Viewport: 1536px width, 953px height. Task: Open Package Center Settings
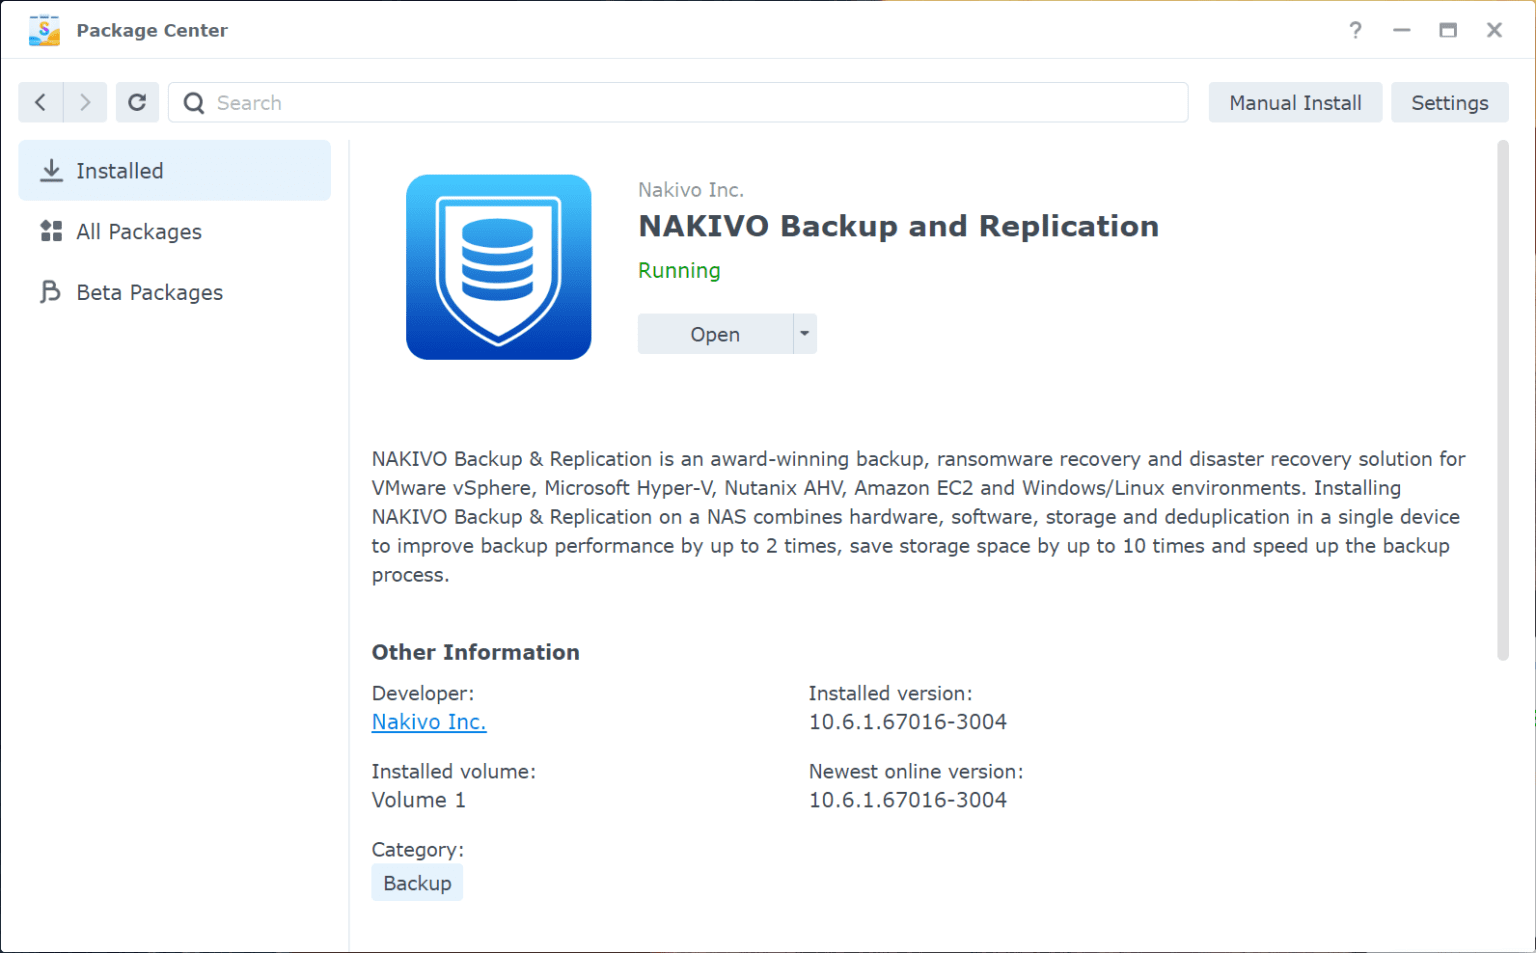tap(1449, 102)
